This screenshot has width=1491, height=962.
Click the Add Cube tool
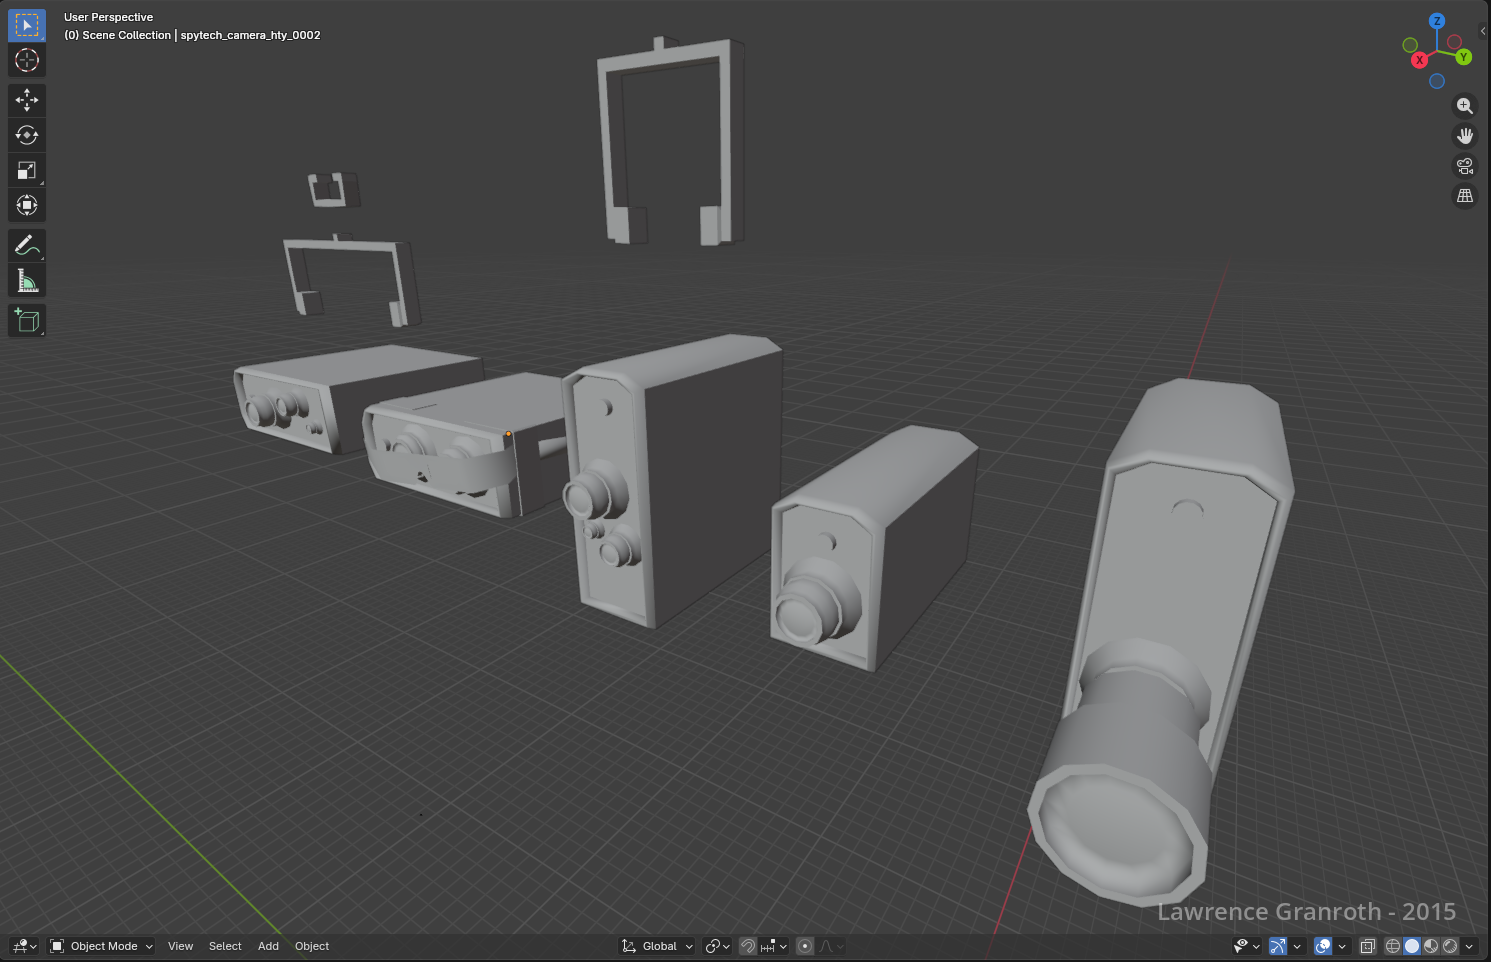tap(27, 321)
